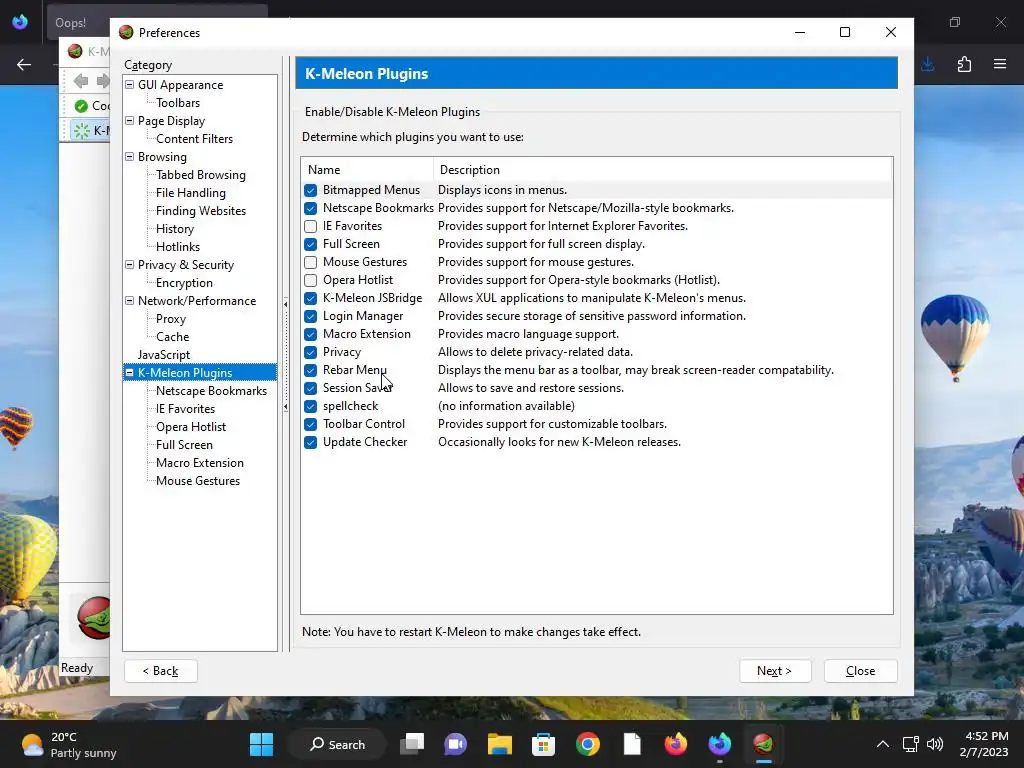Click the back arrow in background Firefox window
Screen dimensions: 1024x768
tap(24, 64)
